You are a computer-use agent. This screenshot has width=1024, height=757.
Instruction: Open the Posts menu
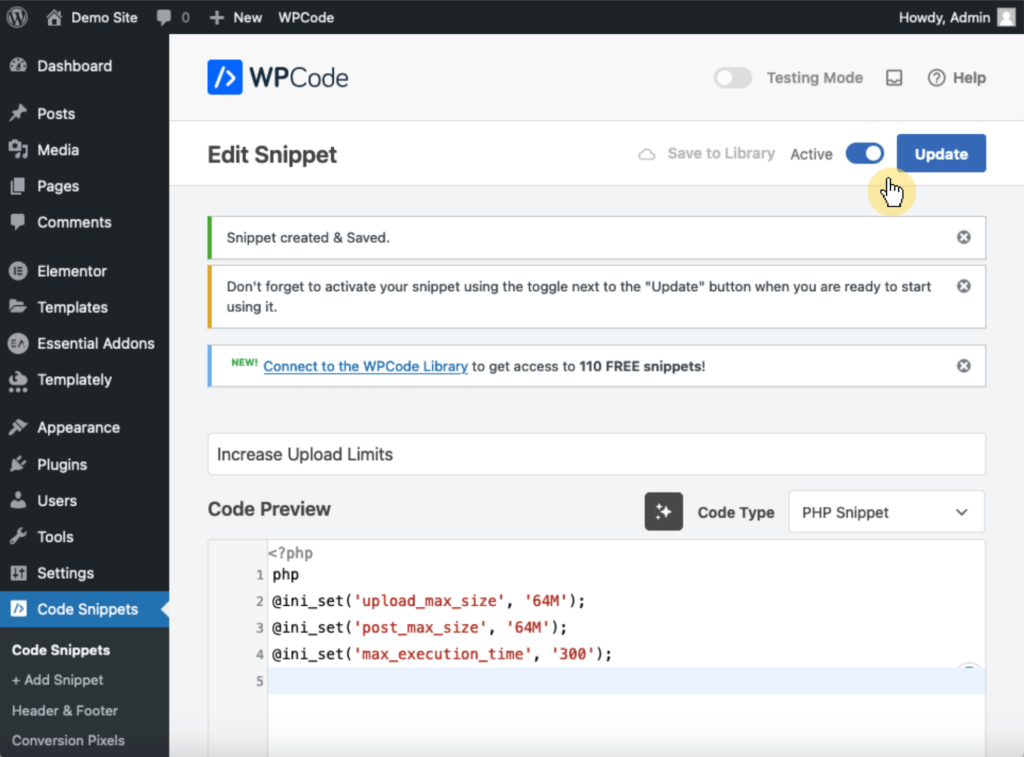click(x=56, y=114)
